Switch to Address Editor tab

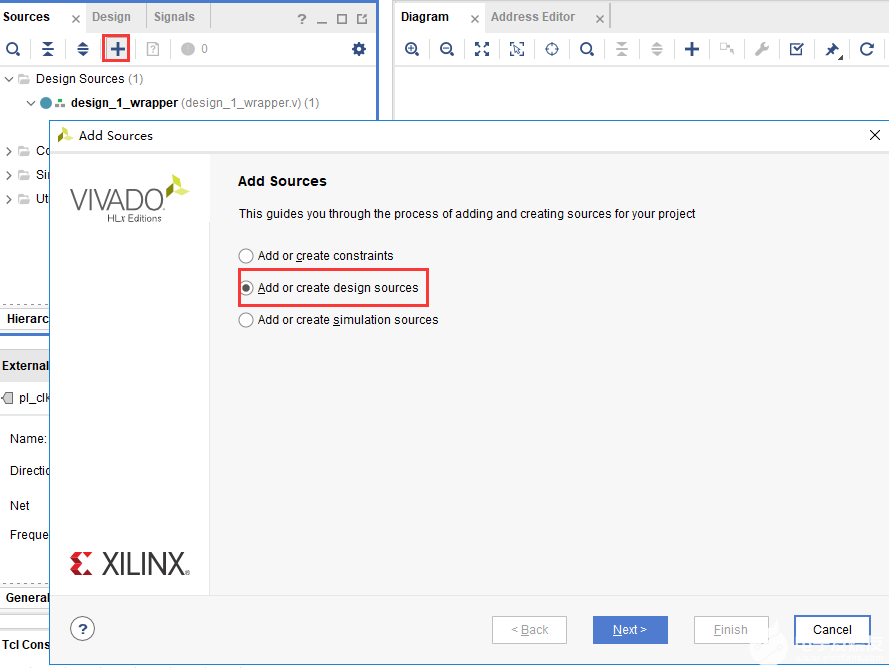532,17
